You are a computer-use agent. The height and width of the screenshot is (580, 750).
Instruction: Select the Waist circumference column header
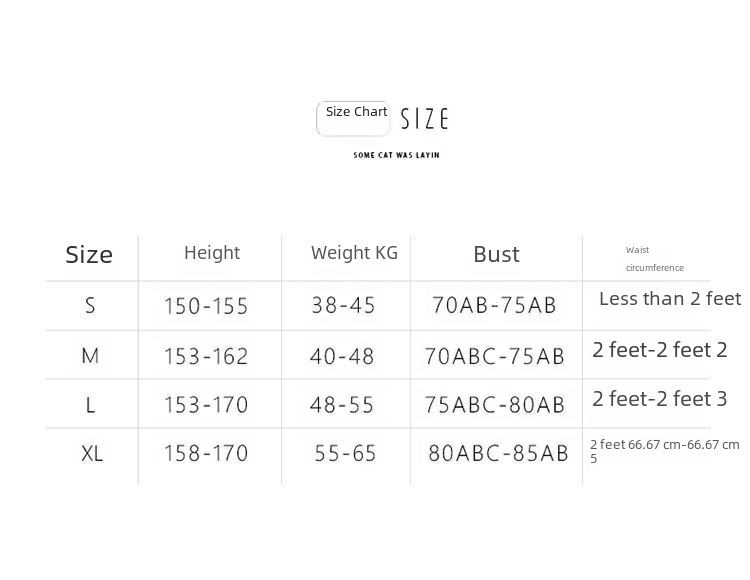654,259
